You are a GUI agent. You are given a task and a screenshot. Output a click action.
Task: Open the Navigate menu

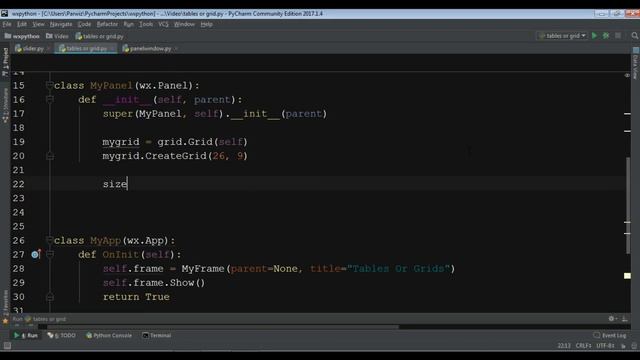pos(61,24)
